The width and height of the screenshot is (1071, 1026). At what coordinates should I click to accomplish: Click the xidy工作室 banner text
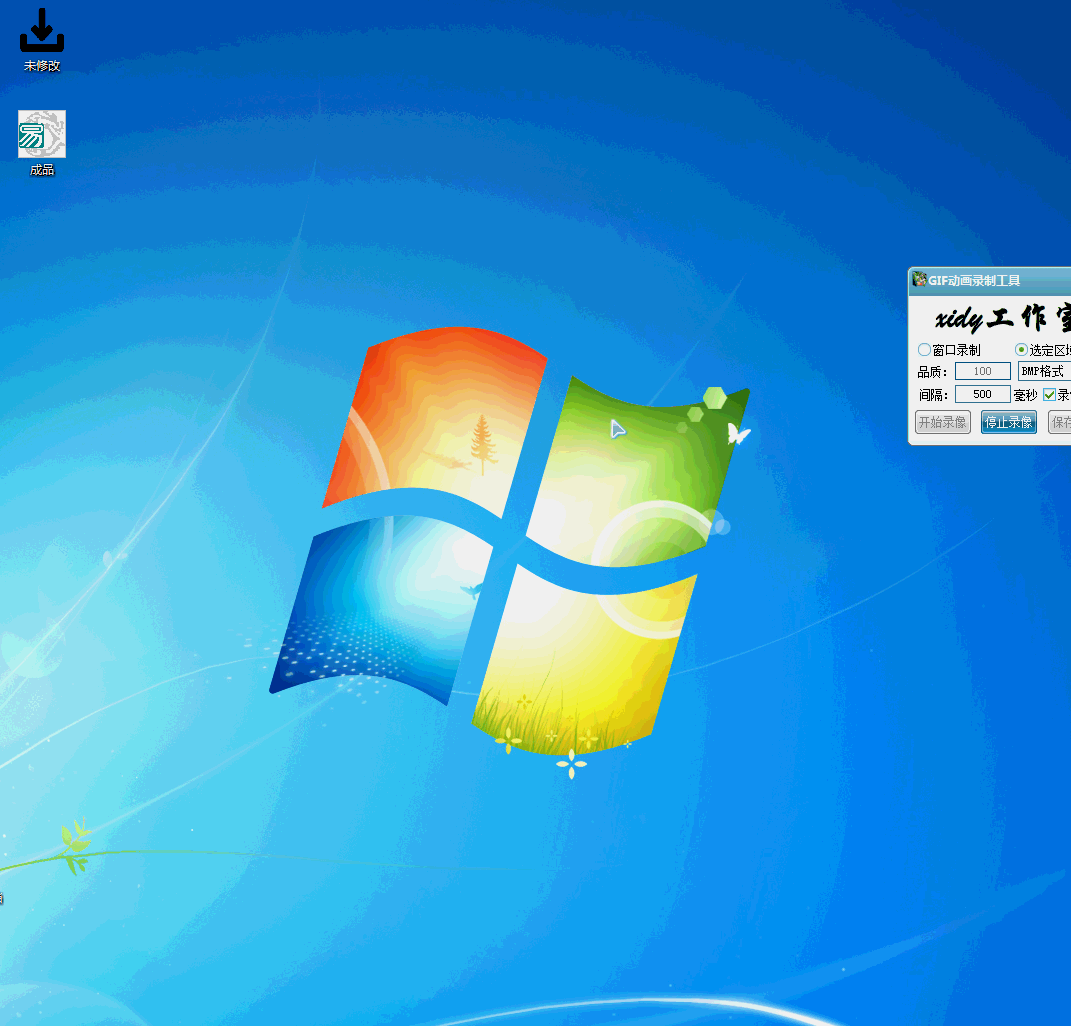(x=1003, y=318)
